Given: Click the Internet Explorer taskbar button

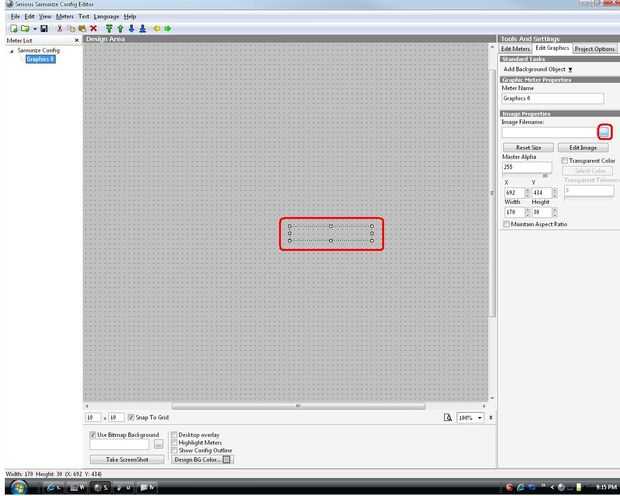Looking at the screenshot, I should pyautogui.click(x=54, y=488).
